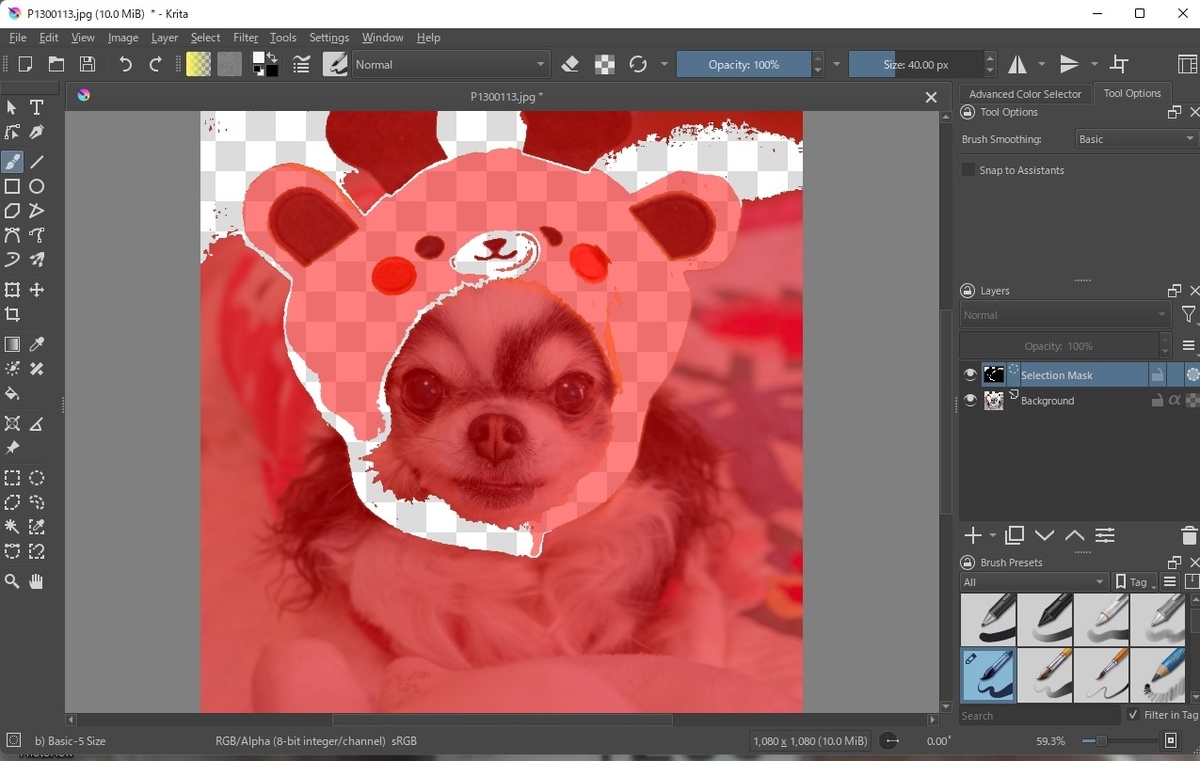The height and width of the screenshot is (761, 1200).
Task: Delete layer with trash icon
Action: pos(1188,536)
